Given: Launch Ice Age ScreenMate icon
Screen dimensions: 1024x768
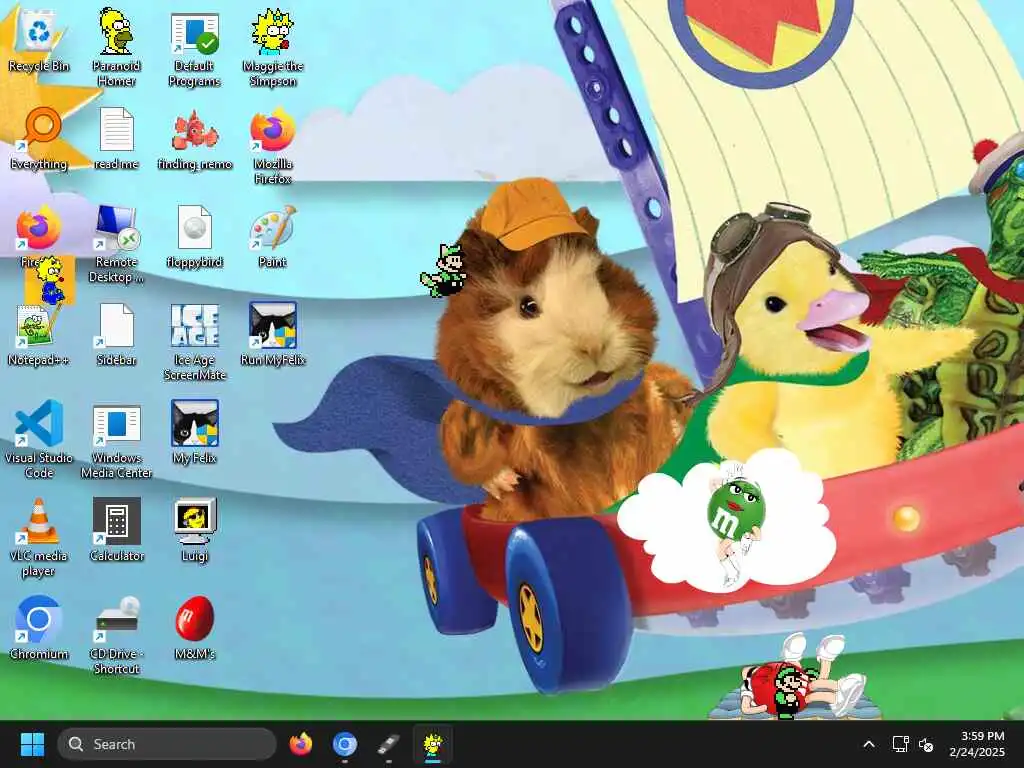Looking at the screenshot, I should coord(195,343).
